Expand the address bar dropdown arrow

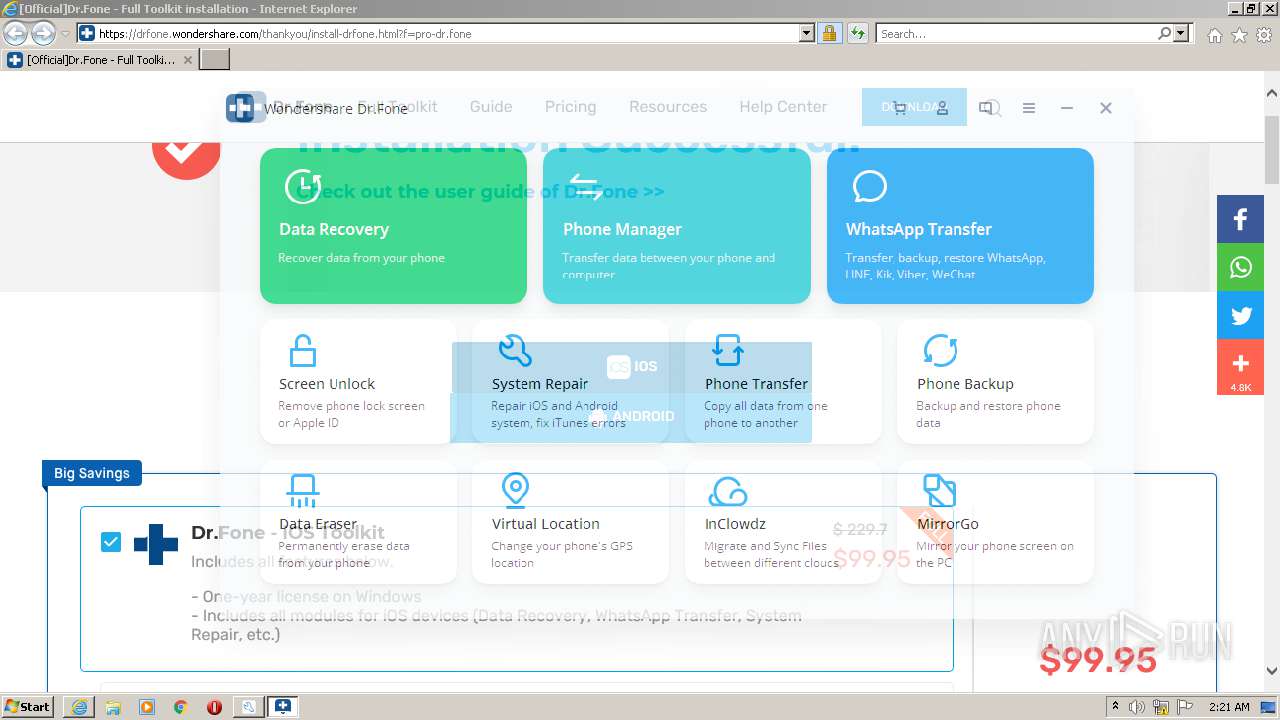[x=807, y=33]
